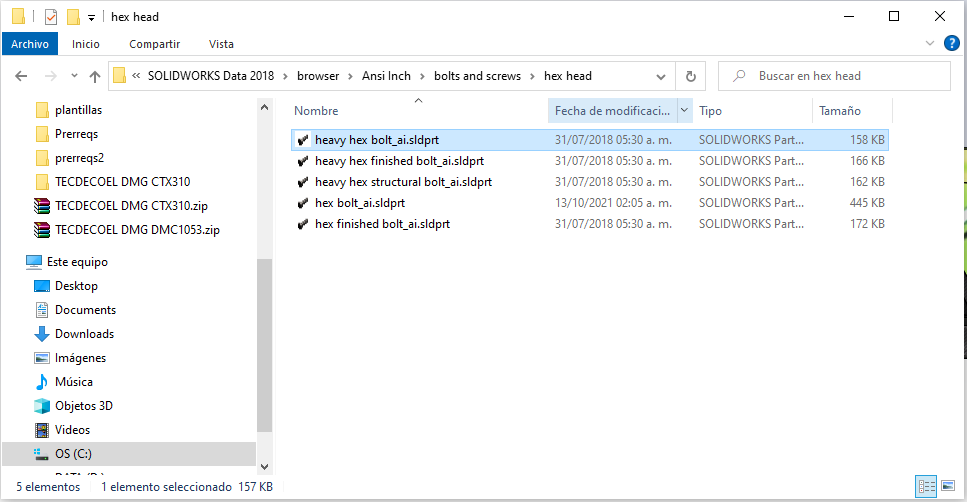Image resolution: width=967 pixels, height=502 pixels.
Task: Click the Properties quick access icon
Action: click(51, 17)
